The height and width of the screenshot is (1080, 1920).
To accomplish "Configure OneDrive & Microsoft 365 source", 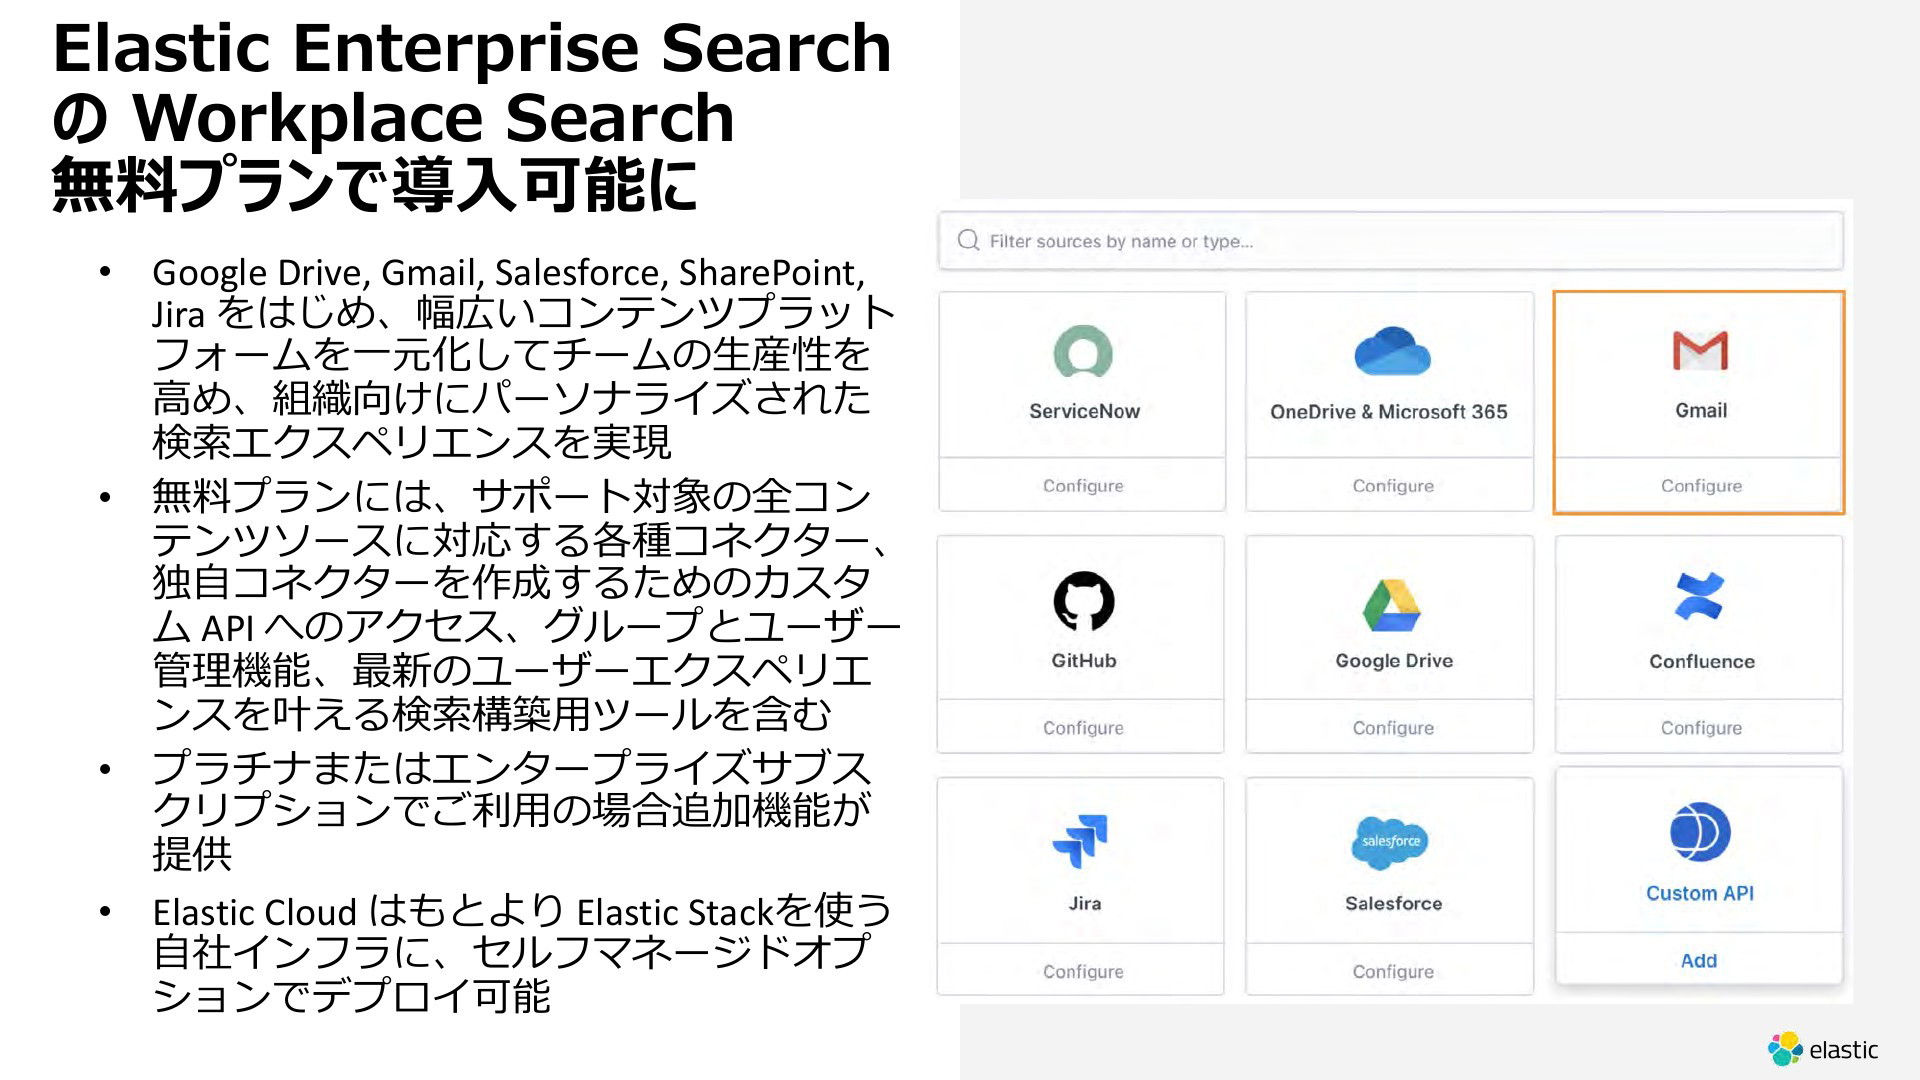I will tap(1392, 486).
